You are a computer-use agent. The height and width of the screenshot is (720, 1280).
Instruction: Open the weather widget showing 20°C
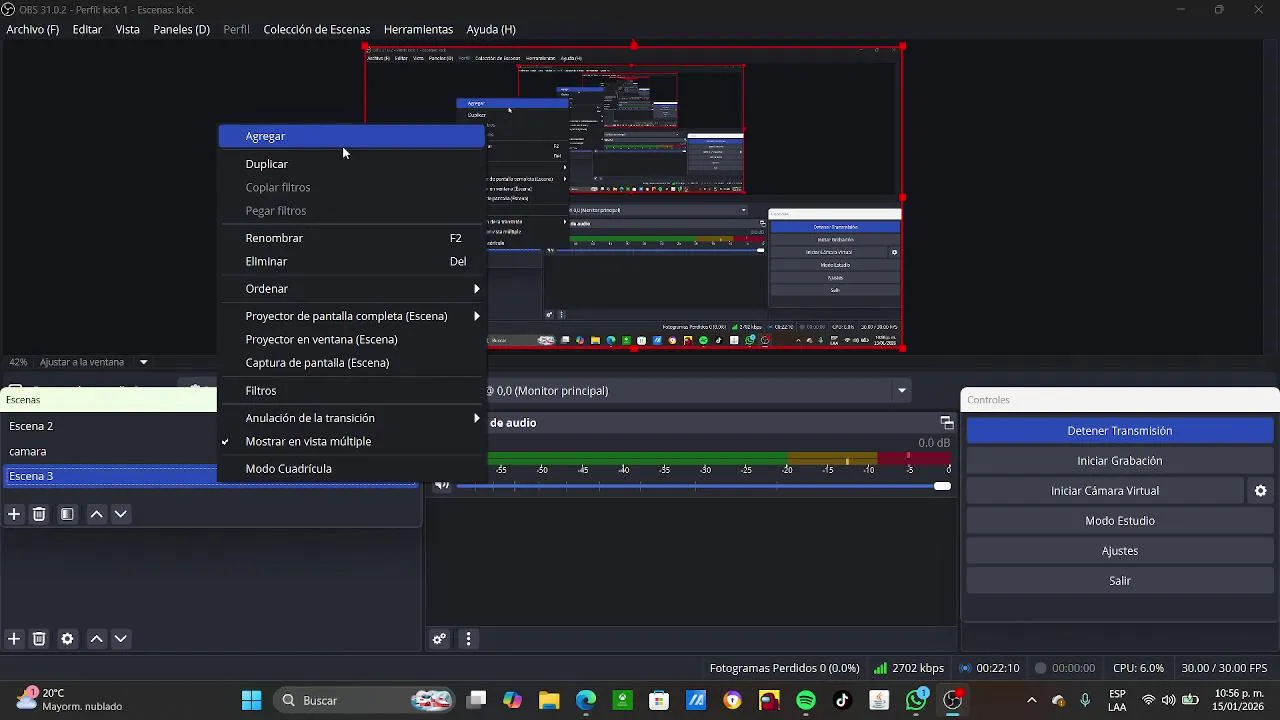(69, 700)
